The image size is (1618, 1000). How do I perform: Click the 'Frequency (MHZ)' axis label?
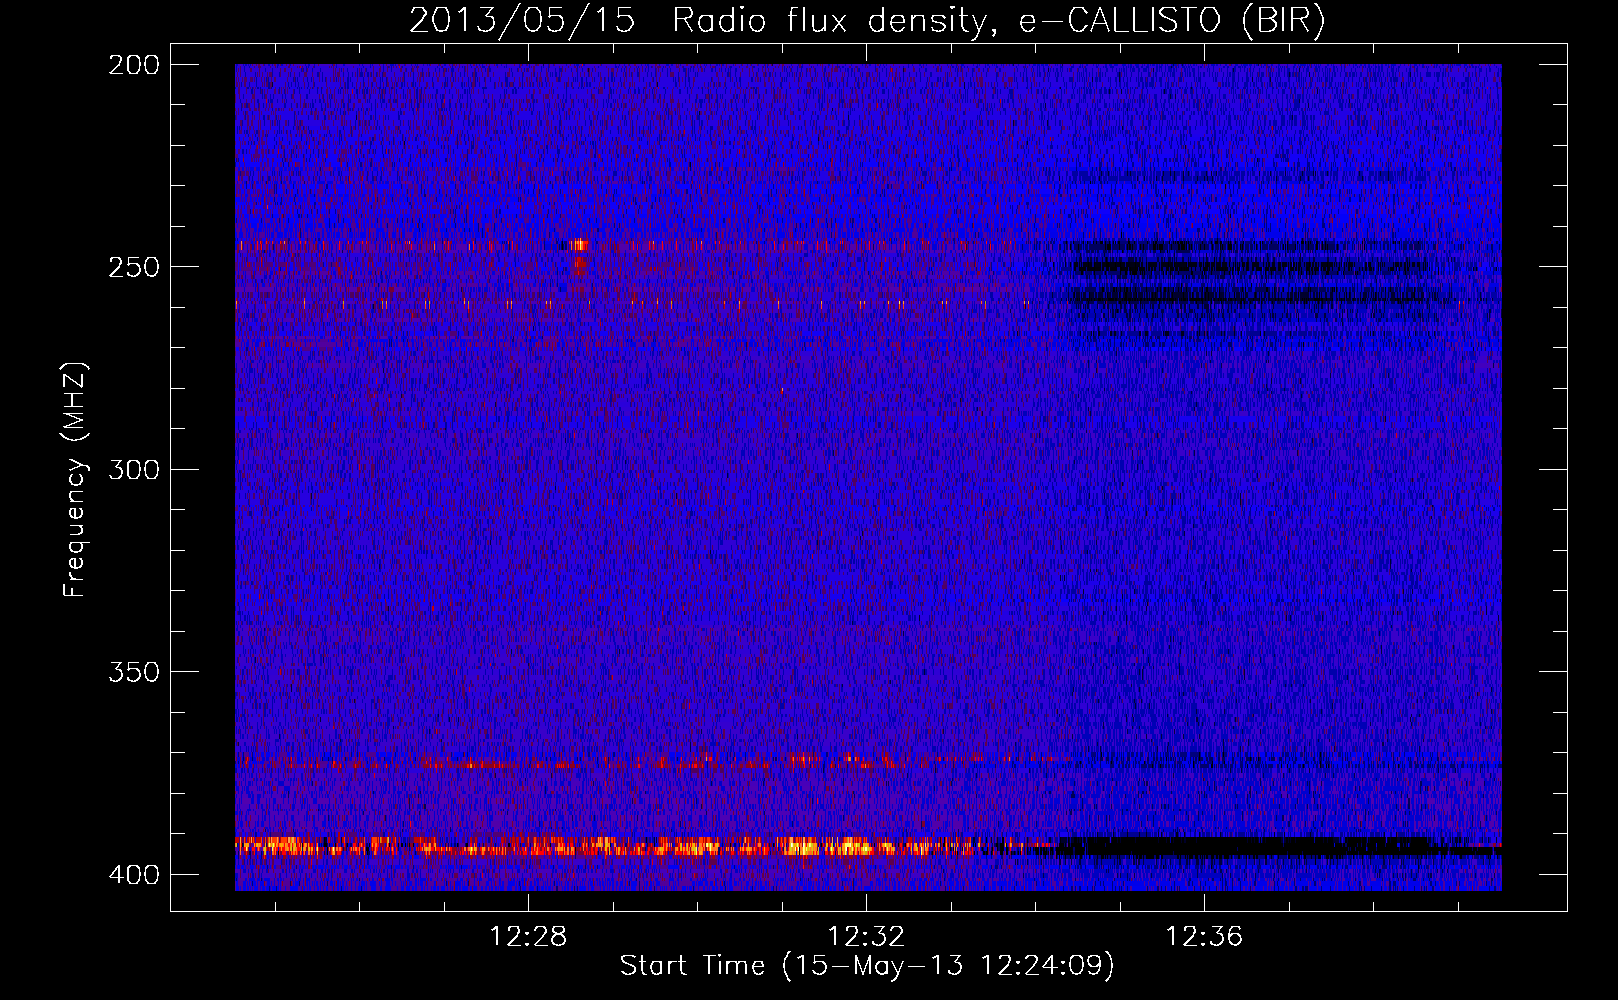pos(75,479)
